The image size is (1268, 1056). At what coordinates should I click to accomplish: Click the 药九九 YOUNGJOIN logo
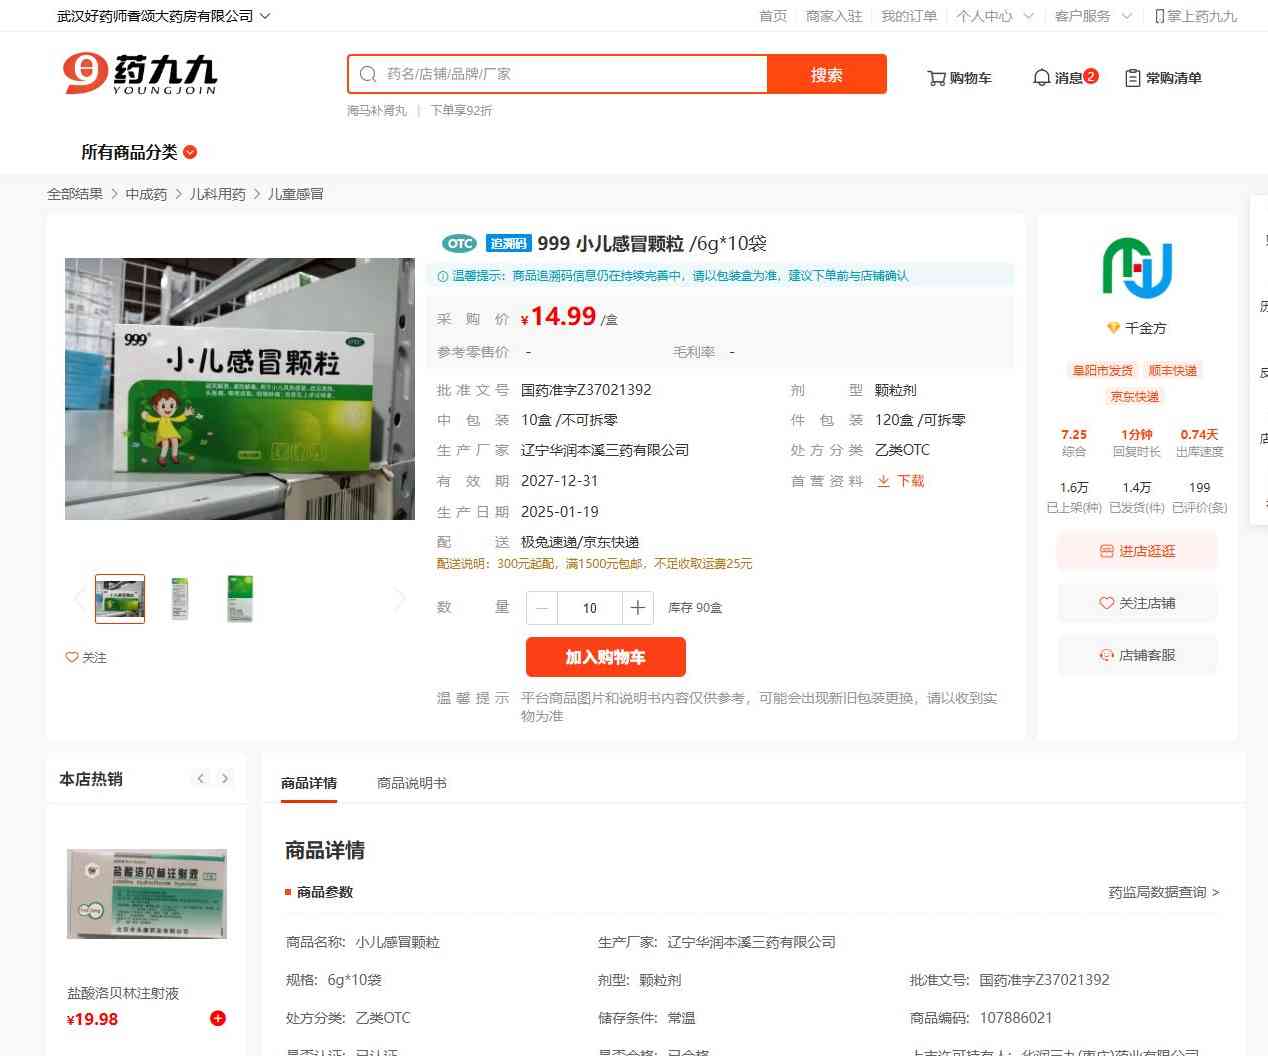(140, 74)
